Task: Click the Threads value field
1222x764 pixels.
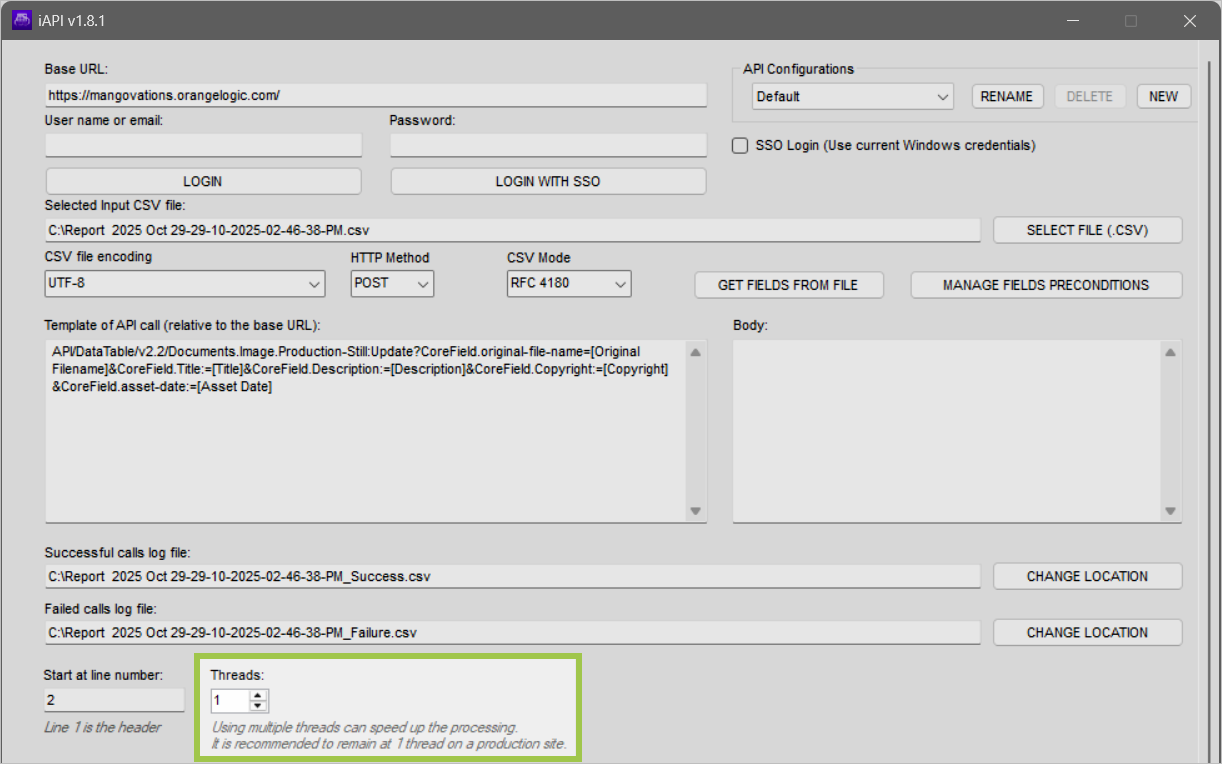Action: point(230,701)
